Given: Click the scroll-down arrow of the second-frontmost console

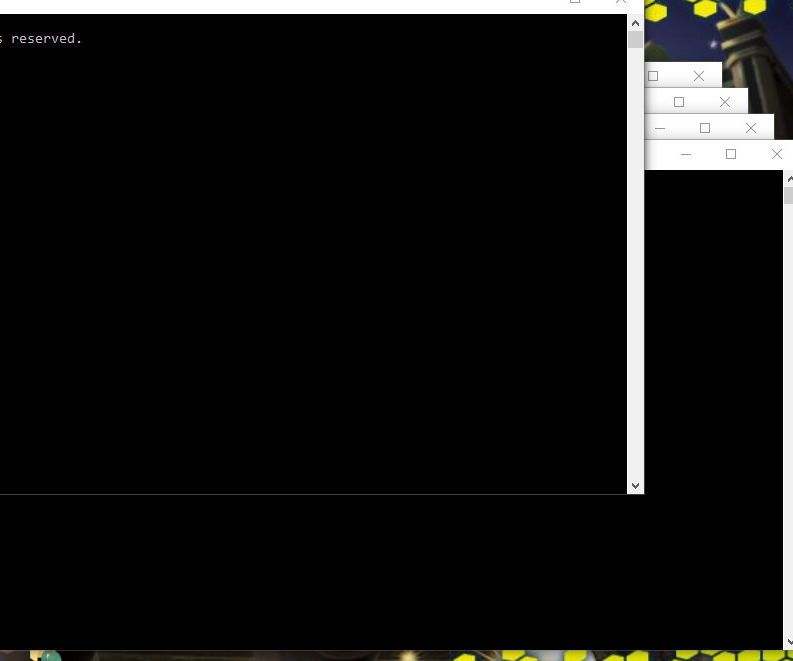Looking at the screenshot, I should click(789, 642).
